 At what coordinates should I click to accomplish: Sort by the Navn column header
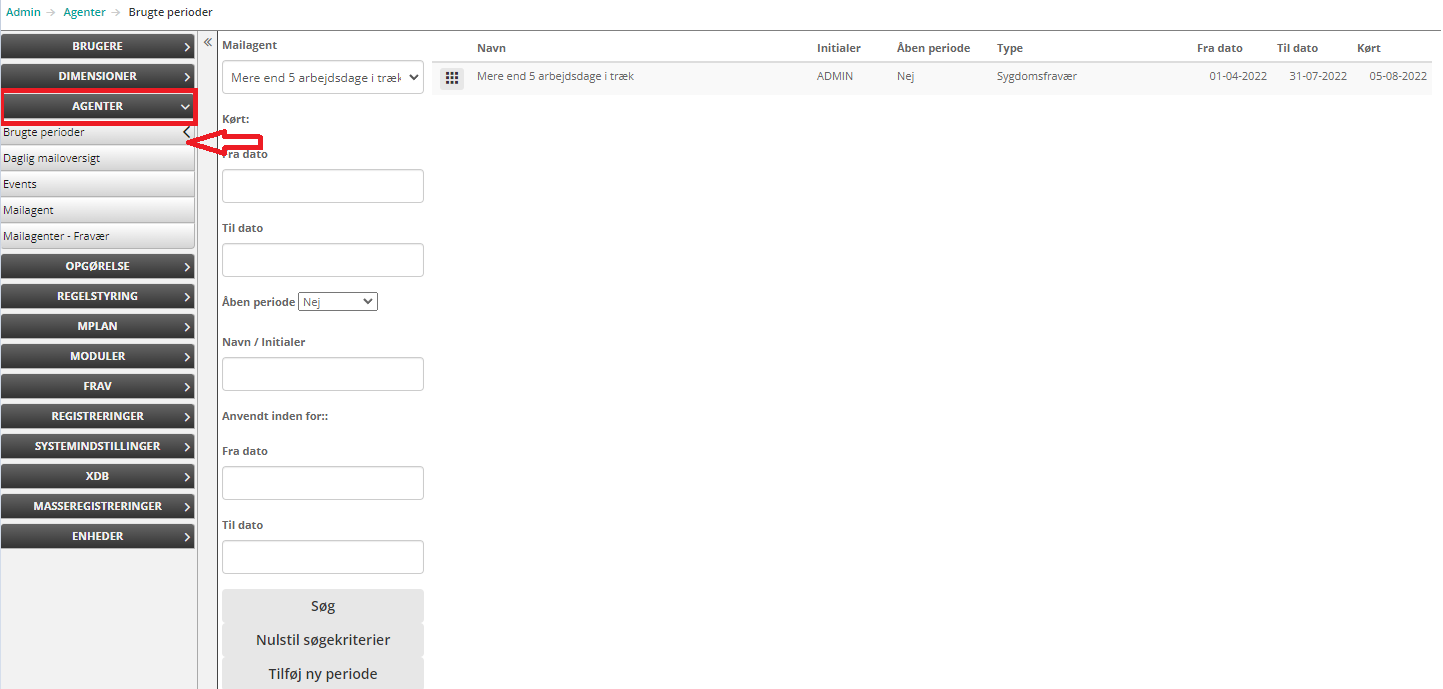tap(491, 48)
